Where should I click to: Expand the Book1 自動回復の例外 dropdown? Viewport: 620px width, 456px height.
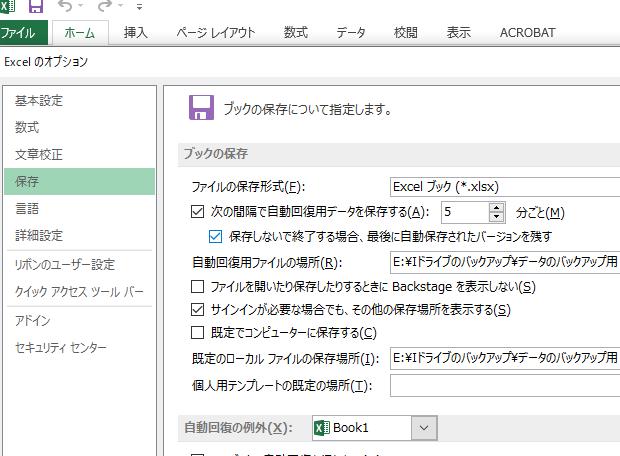point(425,428)
